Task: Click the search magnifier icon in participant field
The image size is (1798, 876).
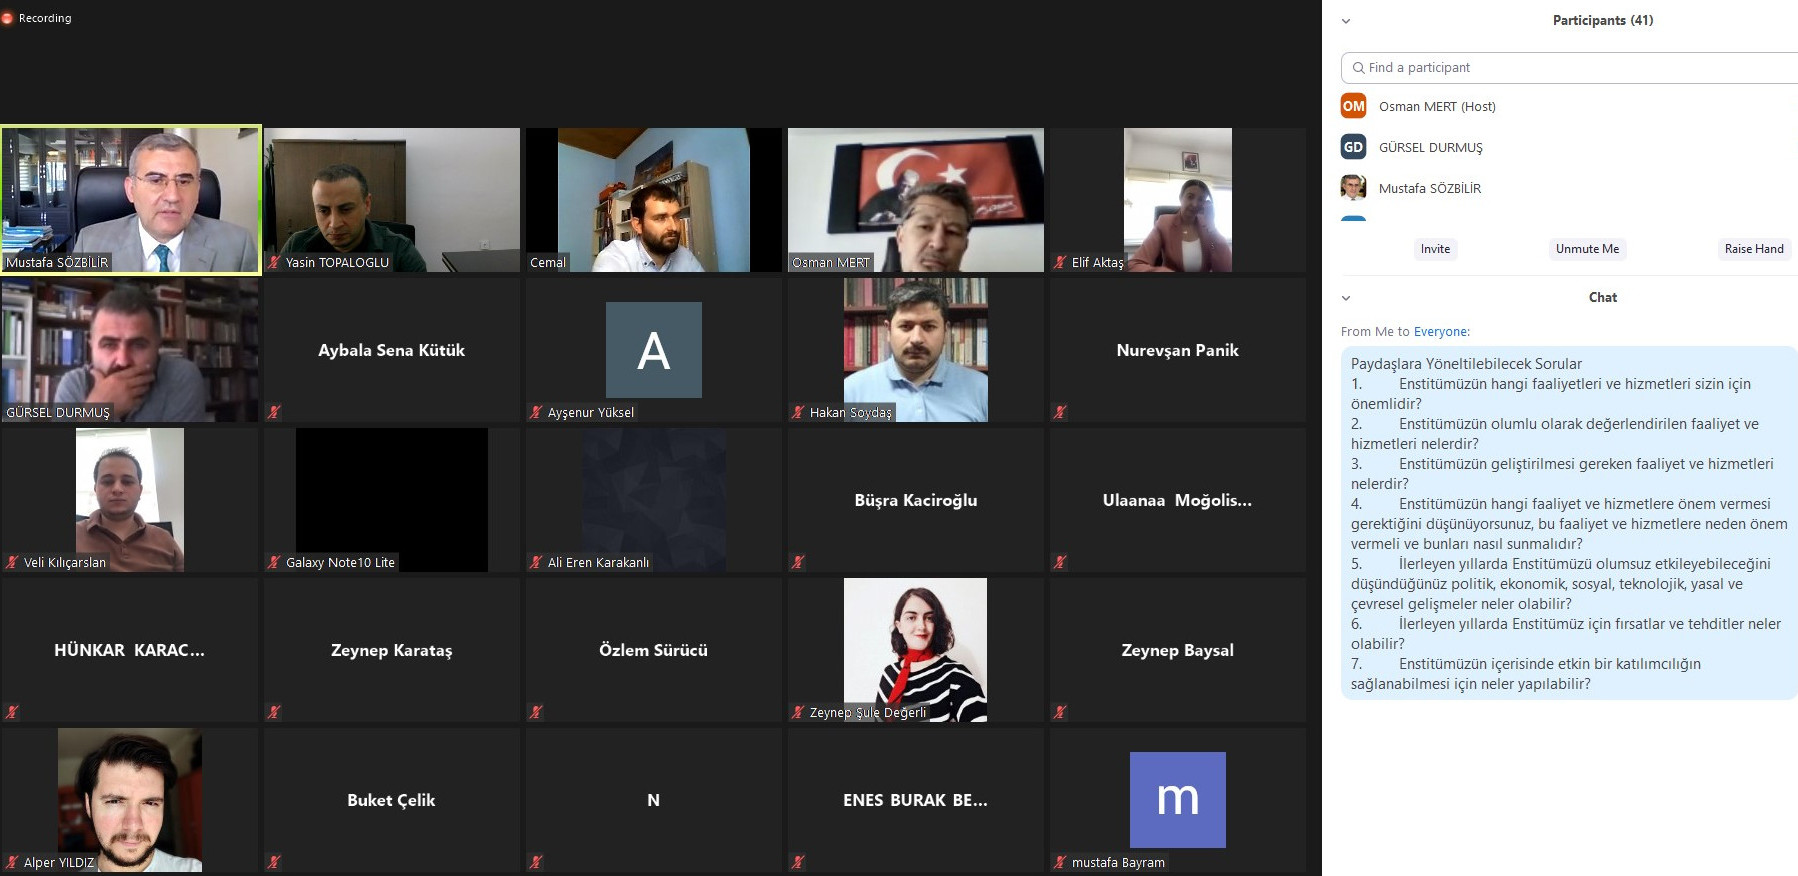Action: click(x=1358, y=68)
